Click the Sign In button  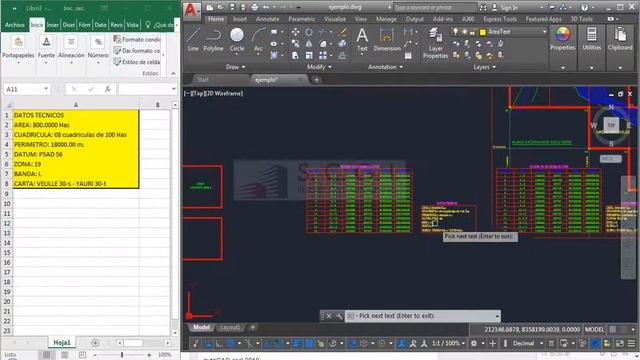[505, 7]
